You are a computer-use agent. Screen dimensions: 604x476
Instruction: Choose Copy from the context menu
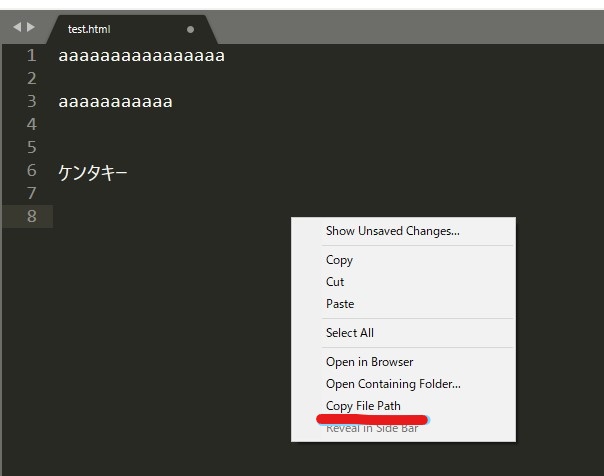(x=403, y=260)
